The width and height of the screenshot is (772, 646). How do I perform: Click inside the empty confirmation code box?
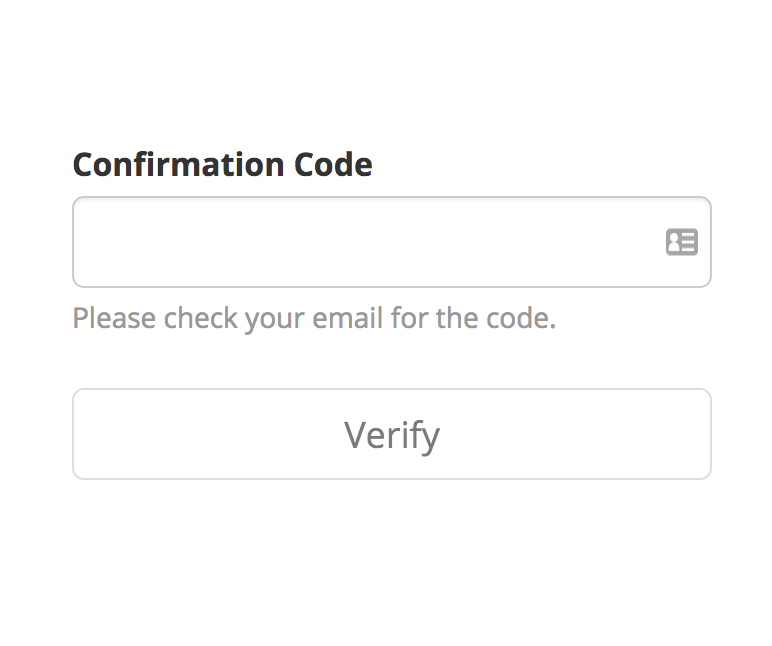coord(392,242)
